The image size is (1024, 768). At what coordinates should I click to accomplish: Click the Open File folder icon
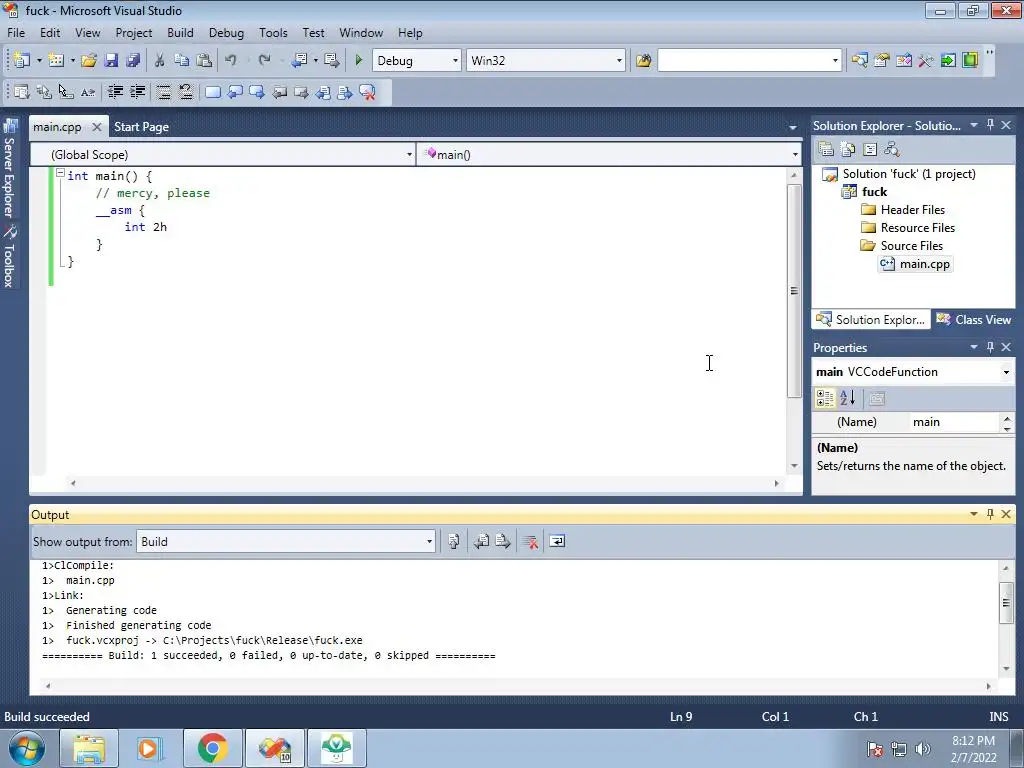pyautogui.click(x=89, y=61)
